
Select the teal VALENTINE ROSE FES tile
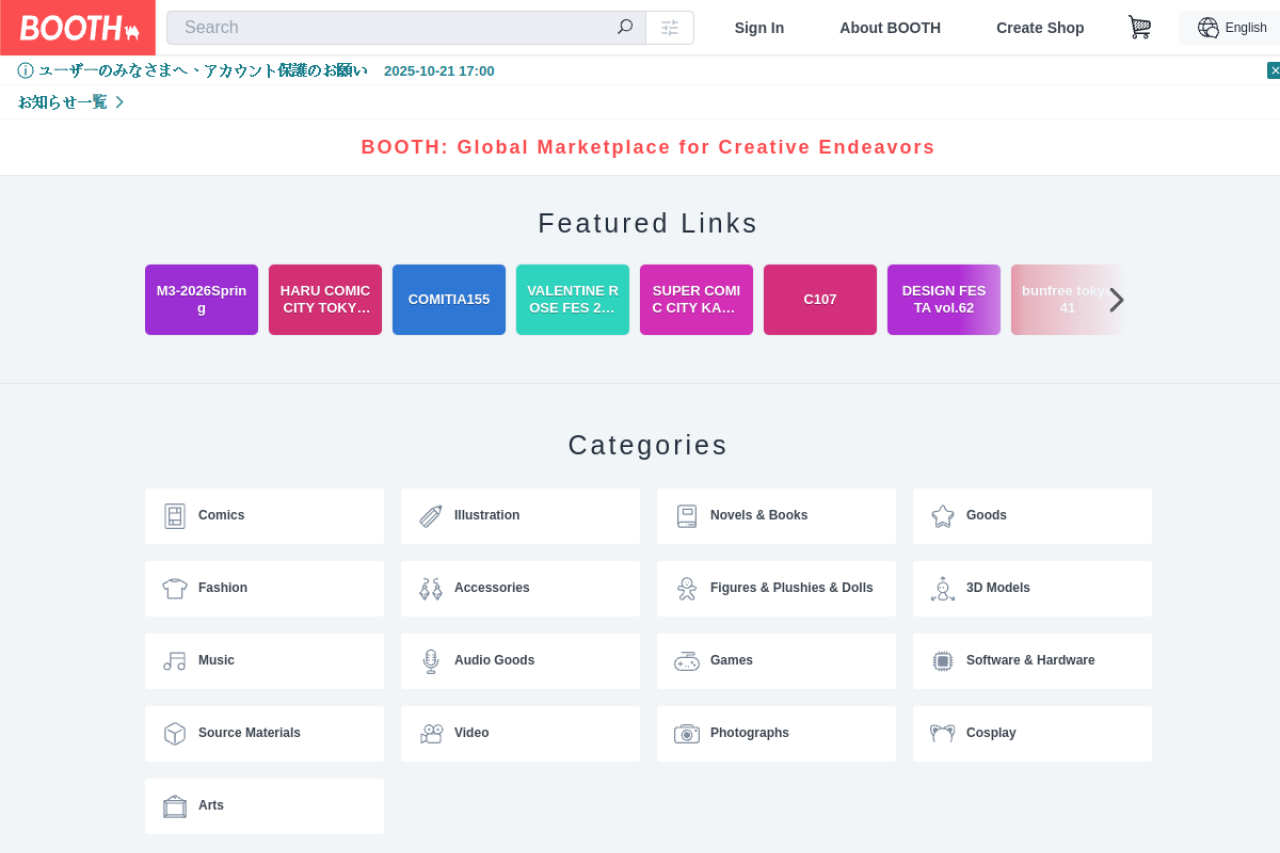[x=573, y=300]
